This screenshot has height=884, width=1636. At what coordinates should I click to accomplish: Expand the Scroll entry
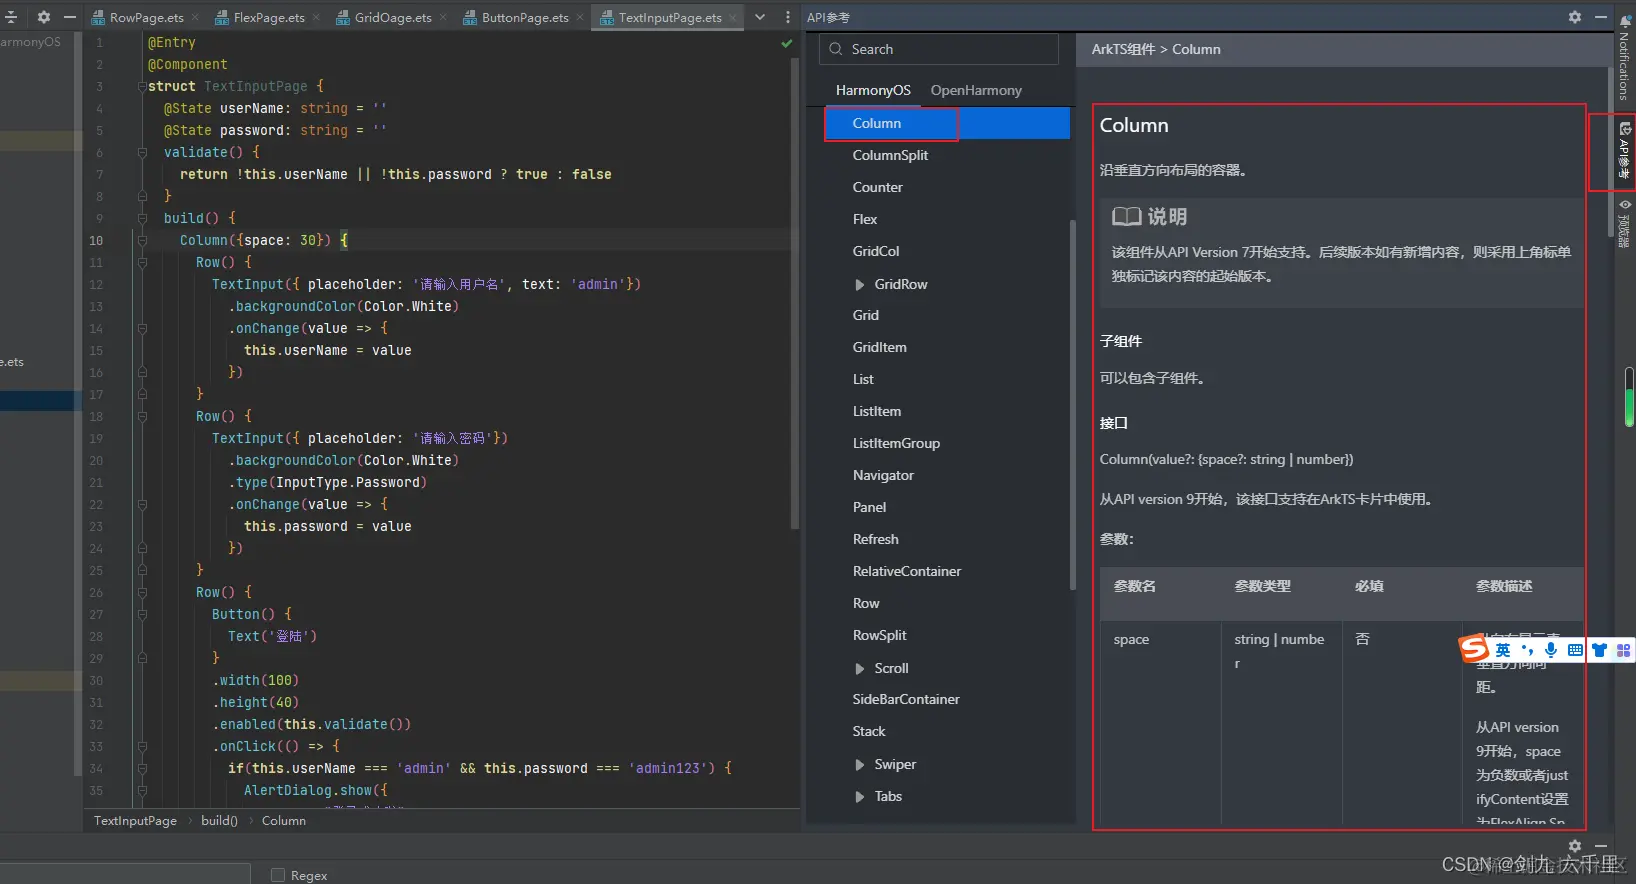tap(860, 669)
